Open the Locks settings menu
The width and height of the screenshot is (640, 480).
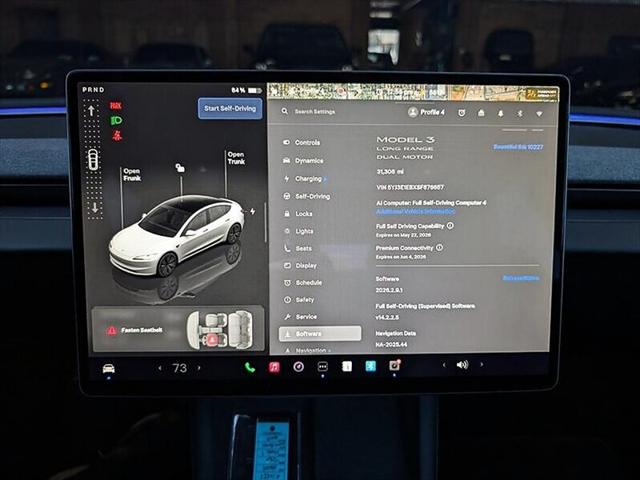298,214
